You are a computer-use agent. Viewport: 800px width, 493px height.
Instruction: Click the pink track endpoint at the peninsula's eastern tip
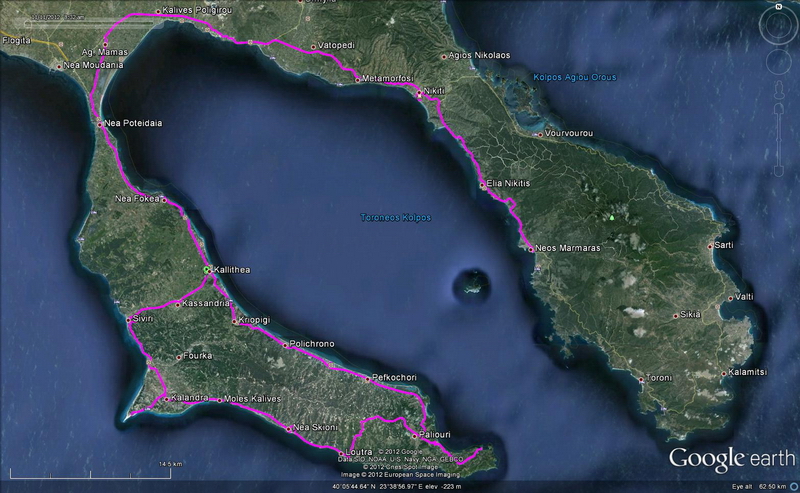click(x=481, y=449)
